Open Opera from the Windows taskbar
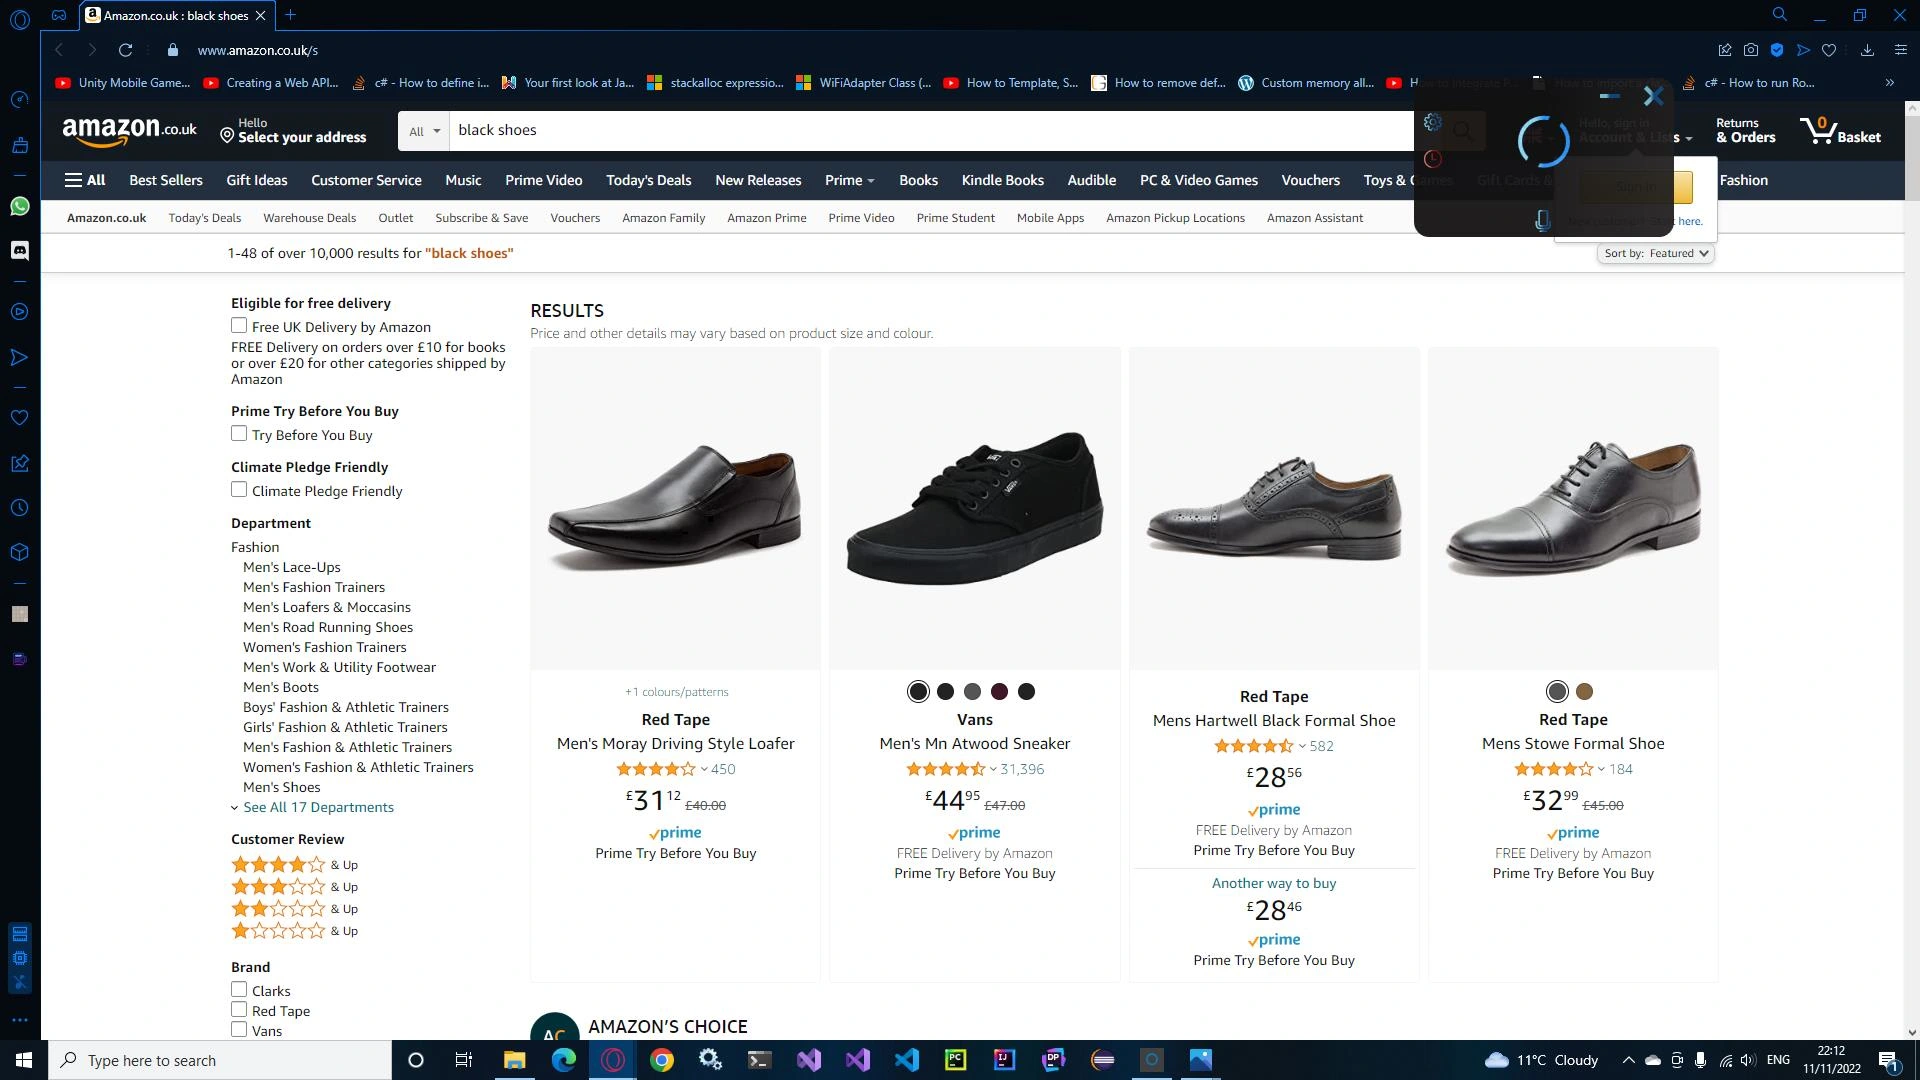Viewport: 1920px width, 1080px height. point(613,1060)
